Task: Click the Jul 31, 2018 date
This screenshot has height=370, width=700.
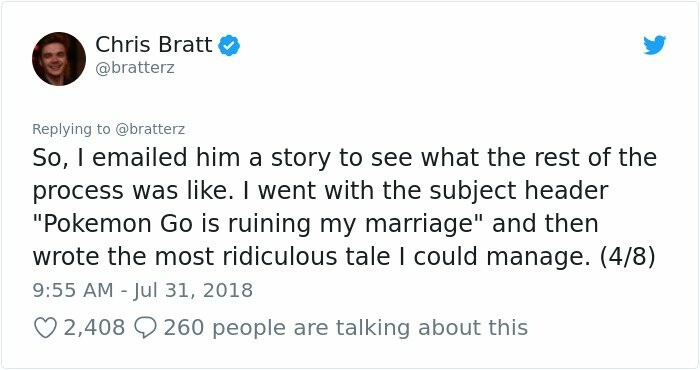Action: tap(193, 291)
